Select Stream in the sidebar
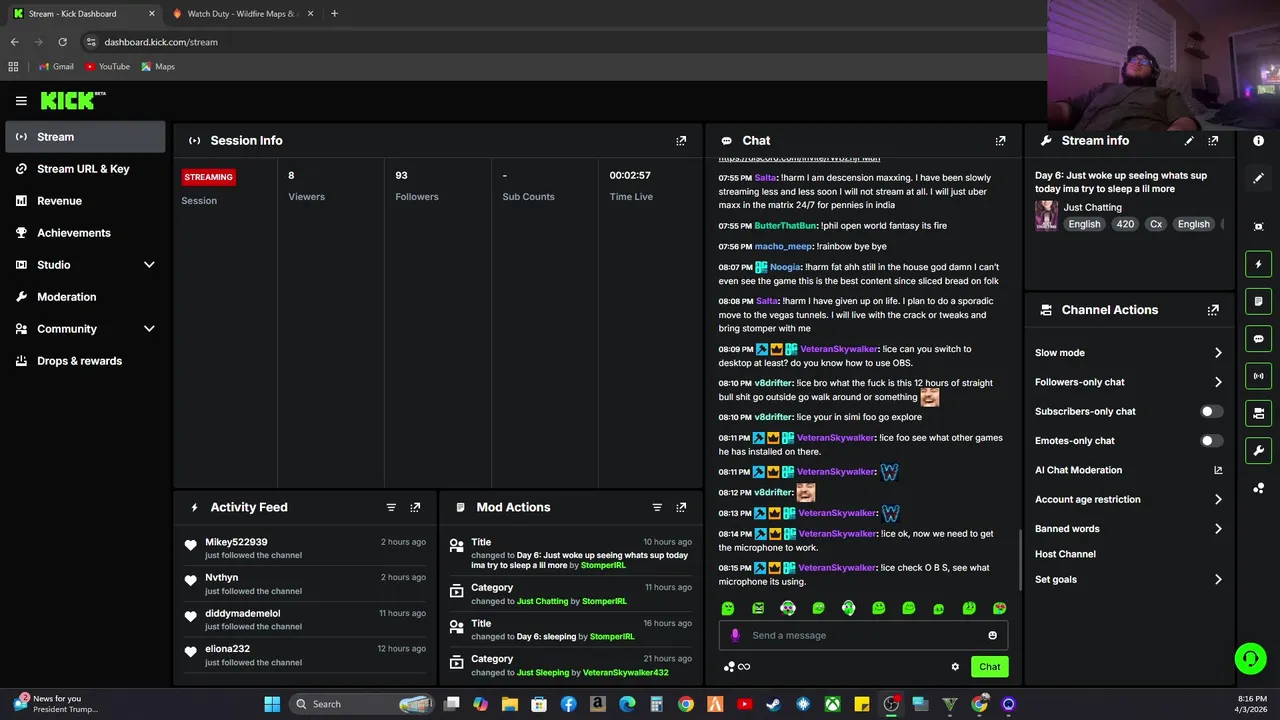This screenshot has width=1280, height=720. [x=85, y=137]
